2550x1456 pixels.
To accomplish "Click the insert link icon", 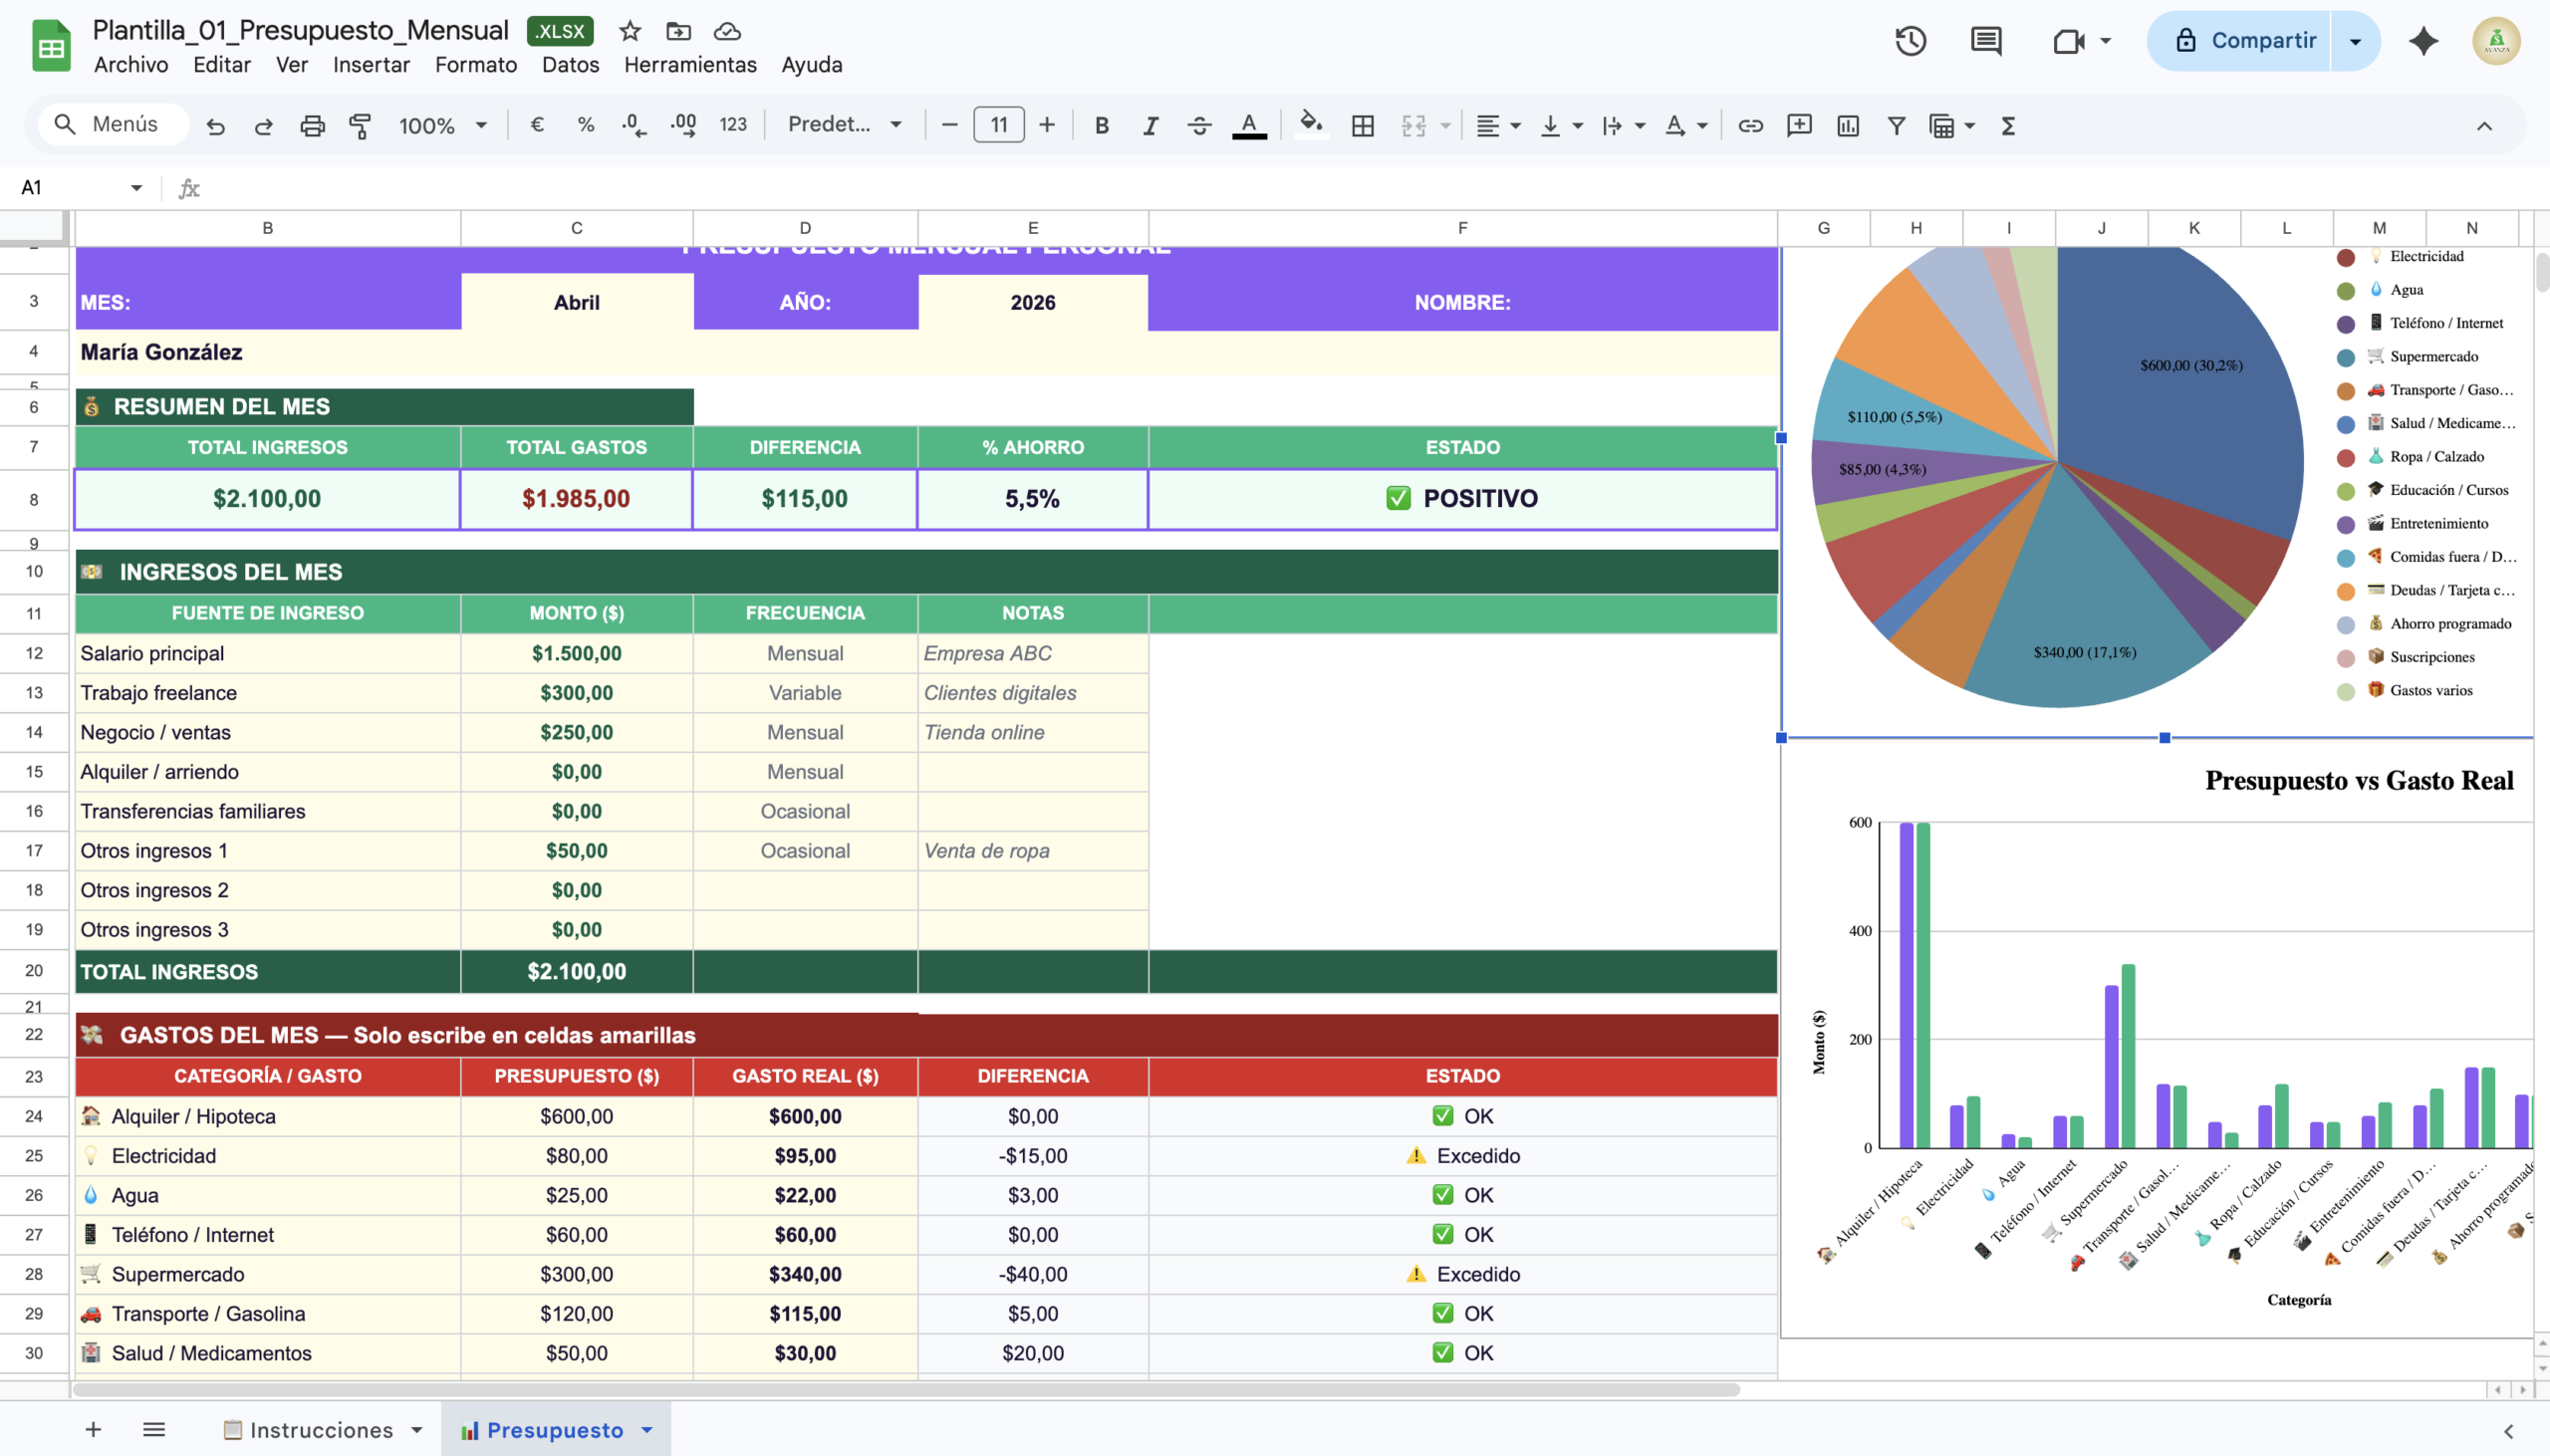I will pyautogui.click(x=1750, y=125).
